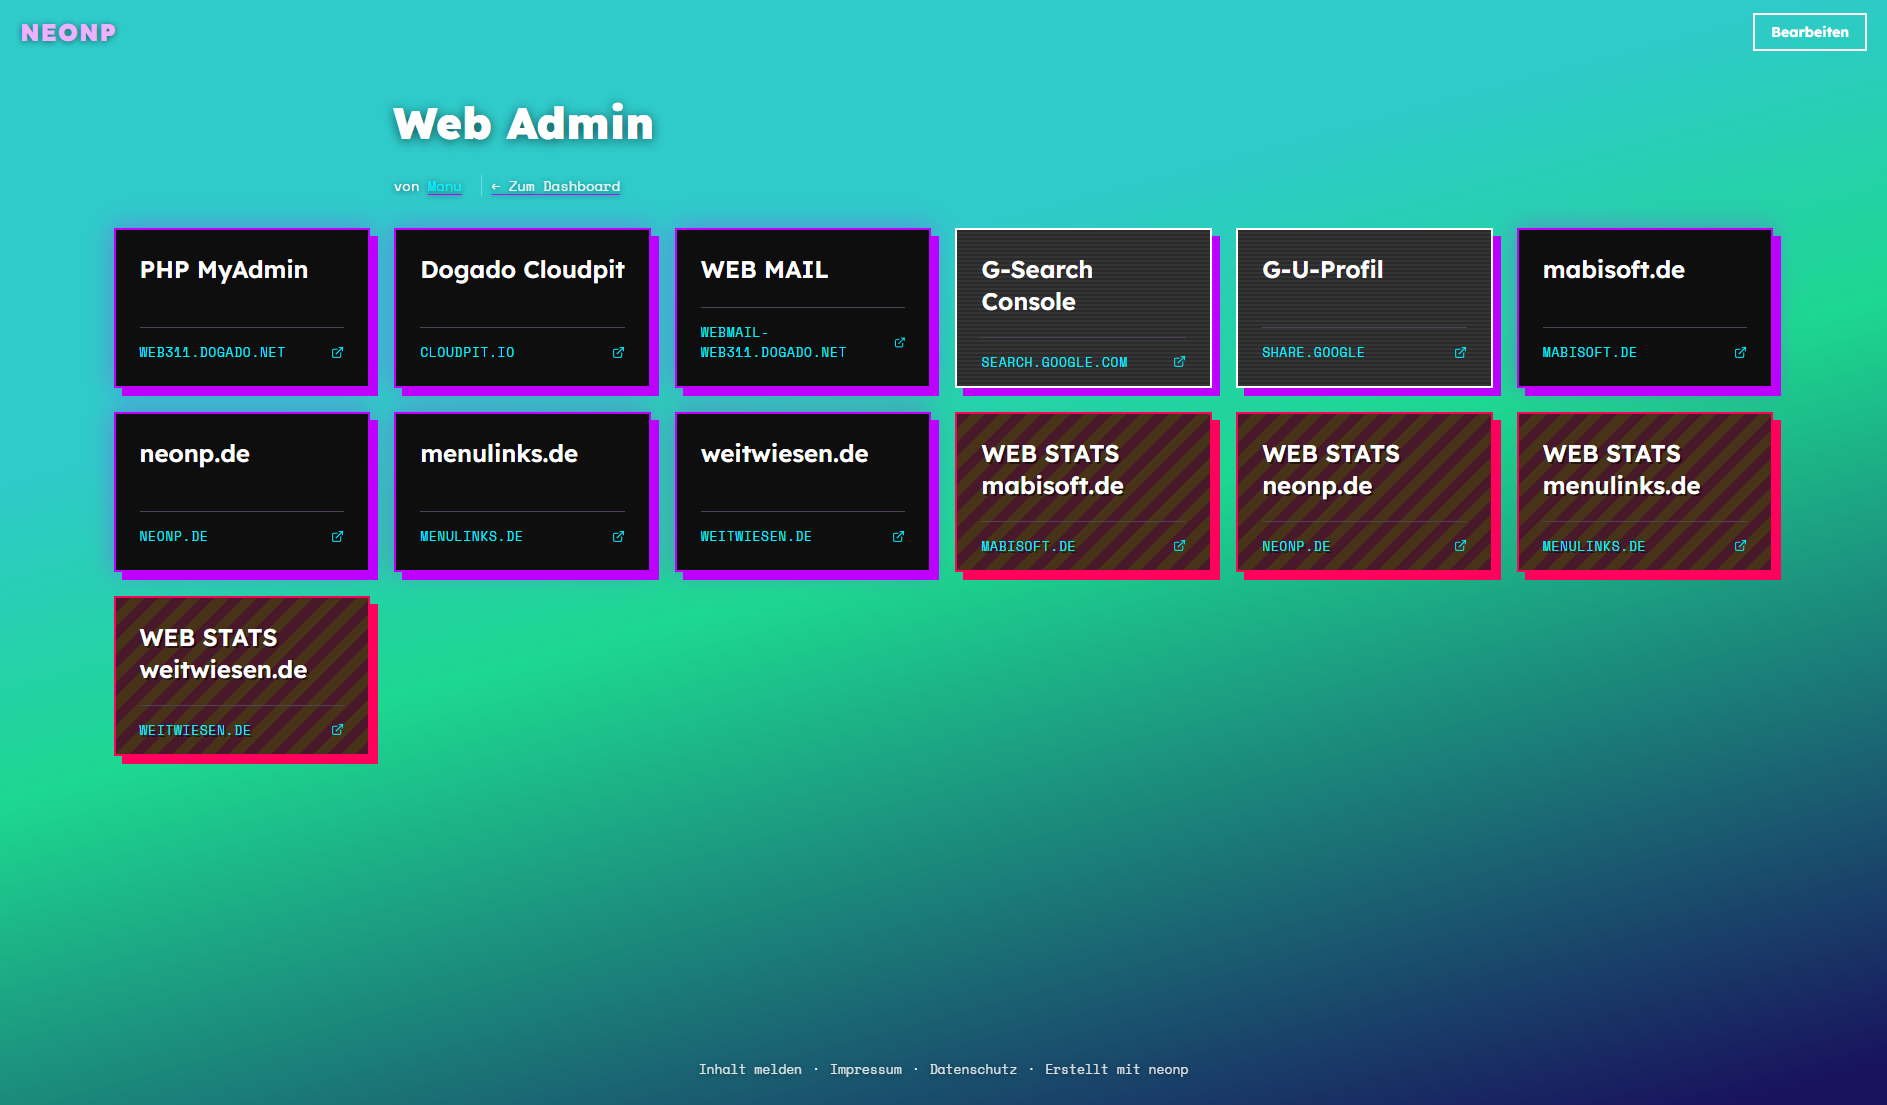Click MENULINKS.DE url on menulinks.de card
Image resolution: width=1887 pixels, height=1105 pixels.
pos(471,537)
